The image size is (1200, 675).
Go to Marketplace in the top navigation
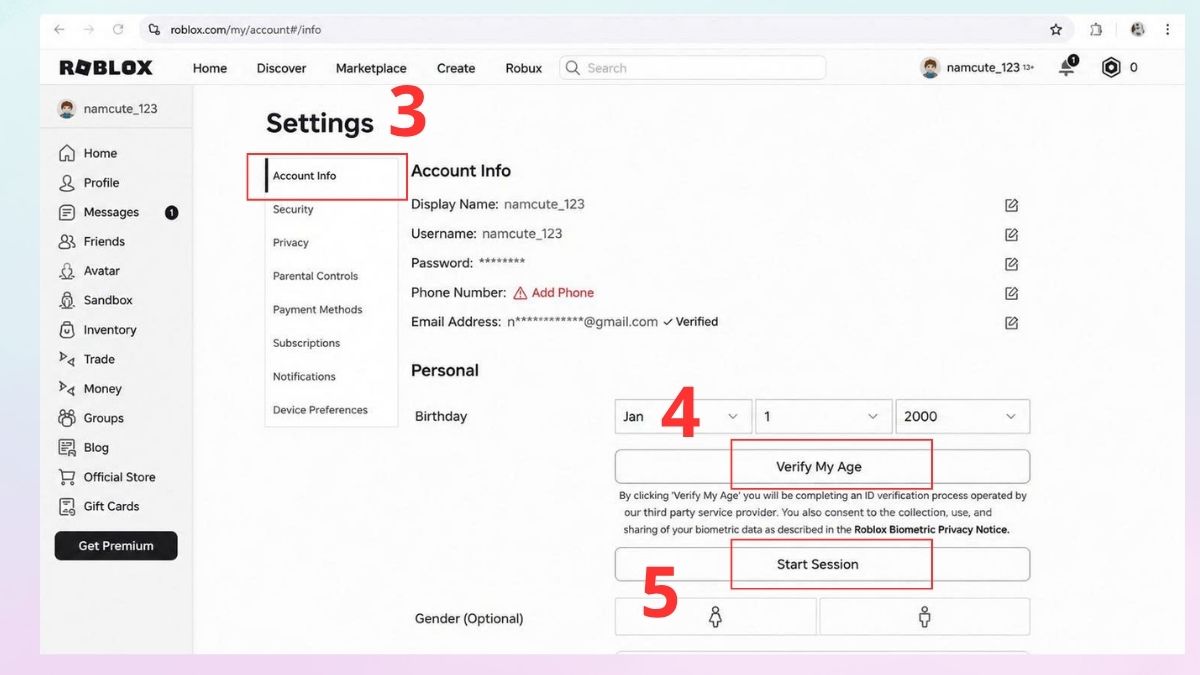coord(371,68)
